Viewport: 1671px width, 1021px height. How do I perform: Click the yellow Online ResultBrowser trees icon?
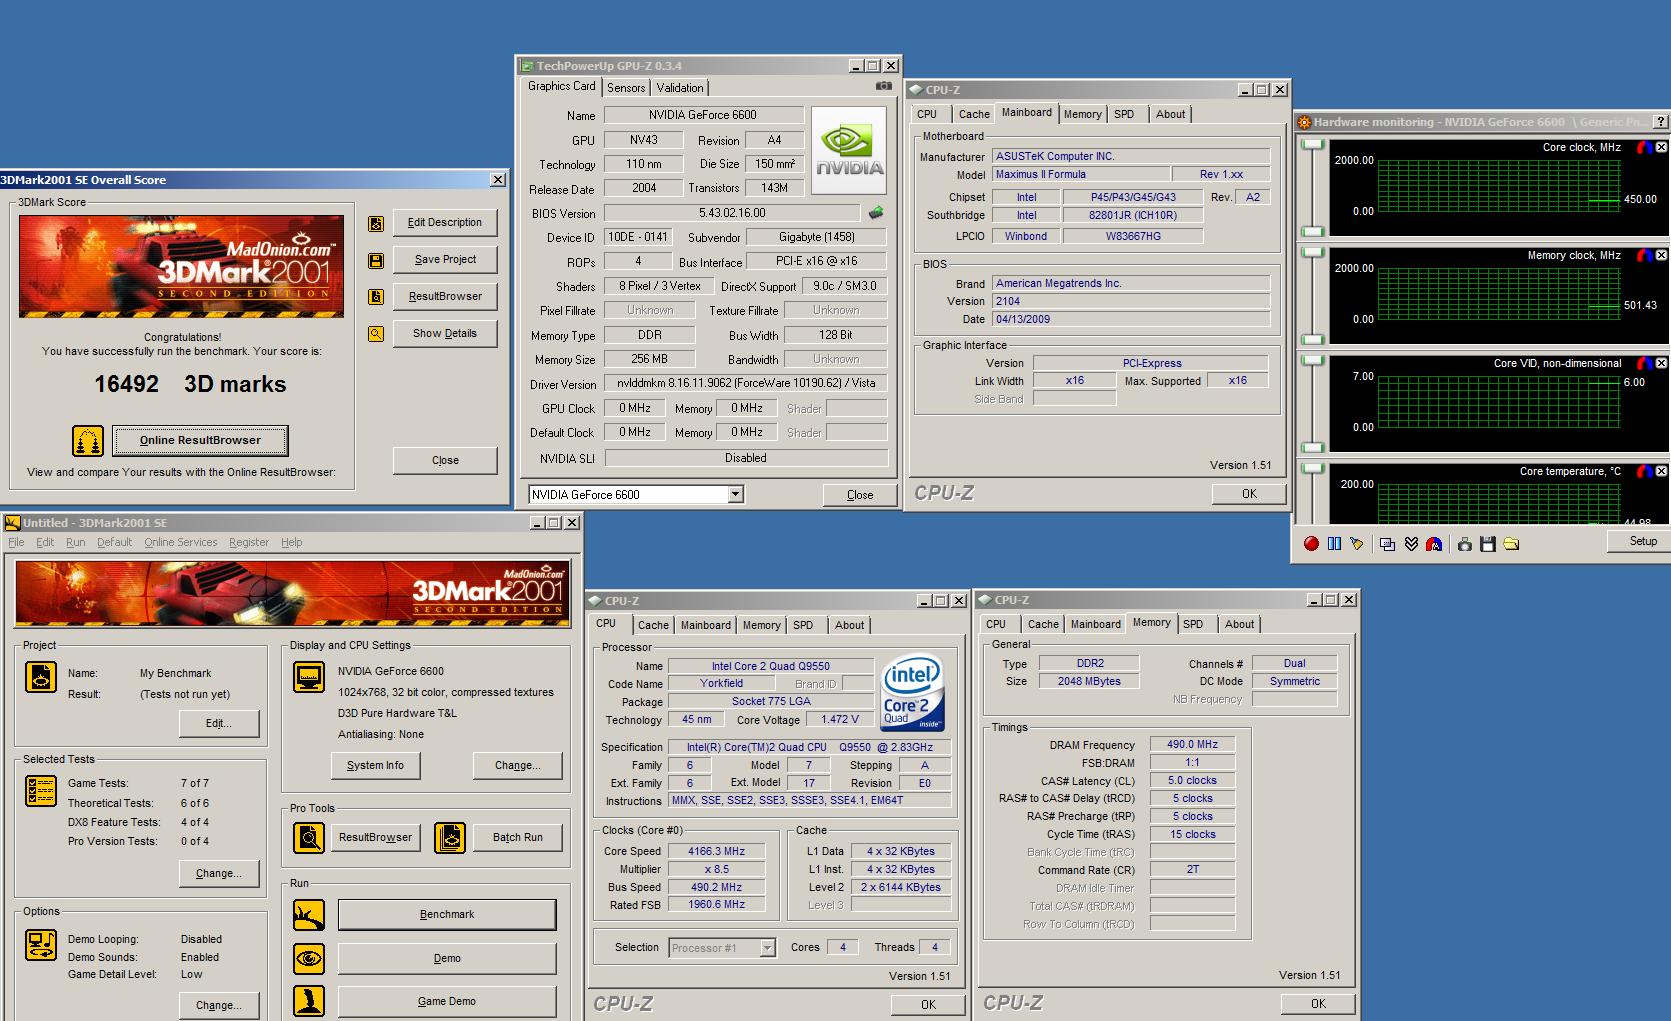point(88,440)
